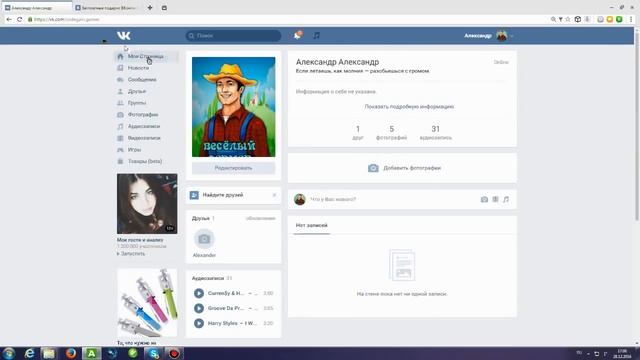Attach video via film icon in post box
The height and width of the screenshot is (360, 640).
tap(495, 199)
